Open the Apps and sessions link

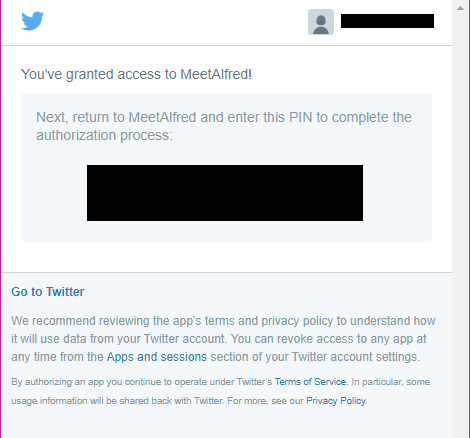click(157, 357)
